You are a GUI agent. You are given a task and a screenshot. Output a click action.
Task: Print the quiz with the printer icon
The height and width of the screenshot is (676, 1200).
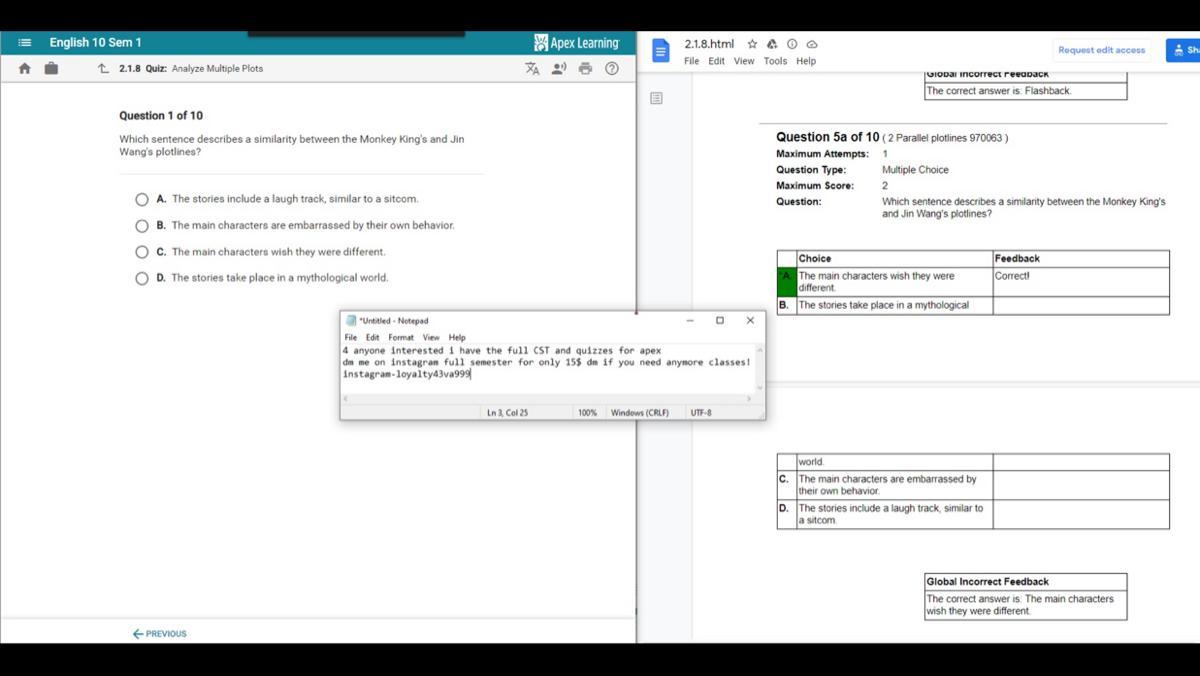click(585, 69)
